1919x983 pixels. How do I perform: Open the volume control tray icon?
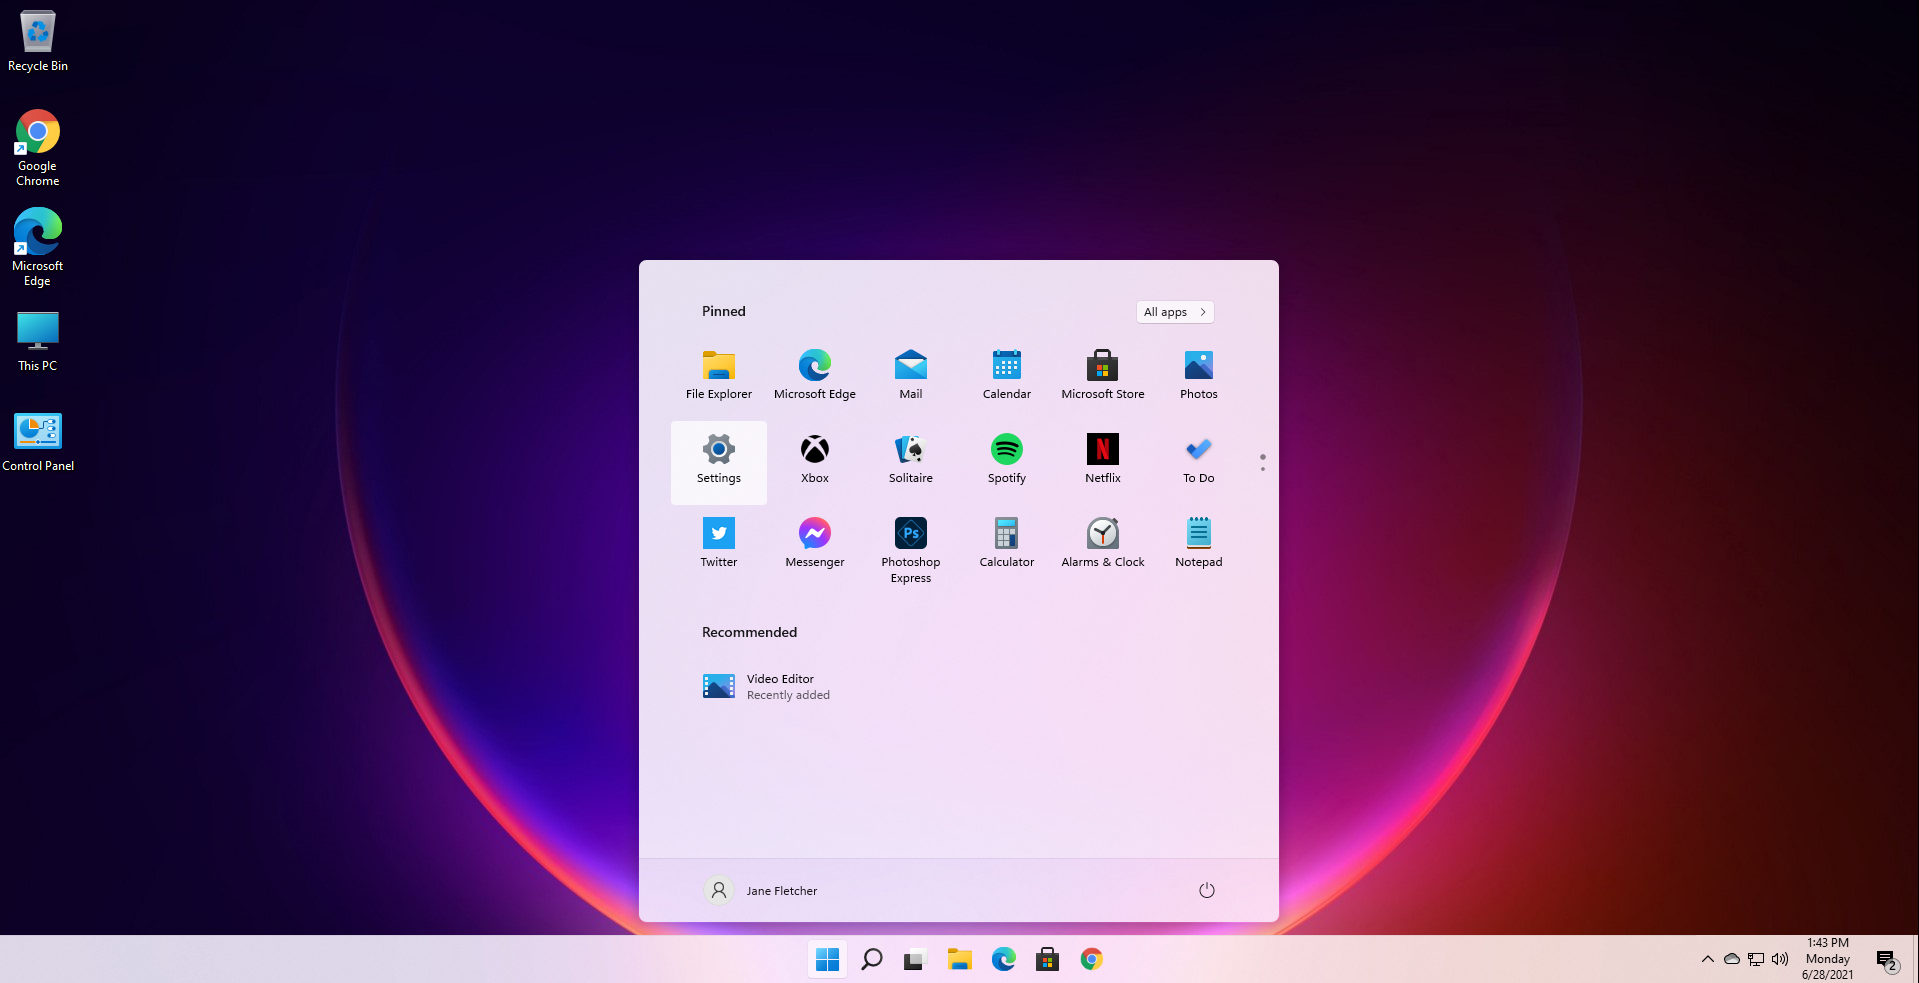pos(1780,959)
